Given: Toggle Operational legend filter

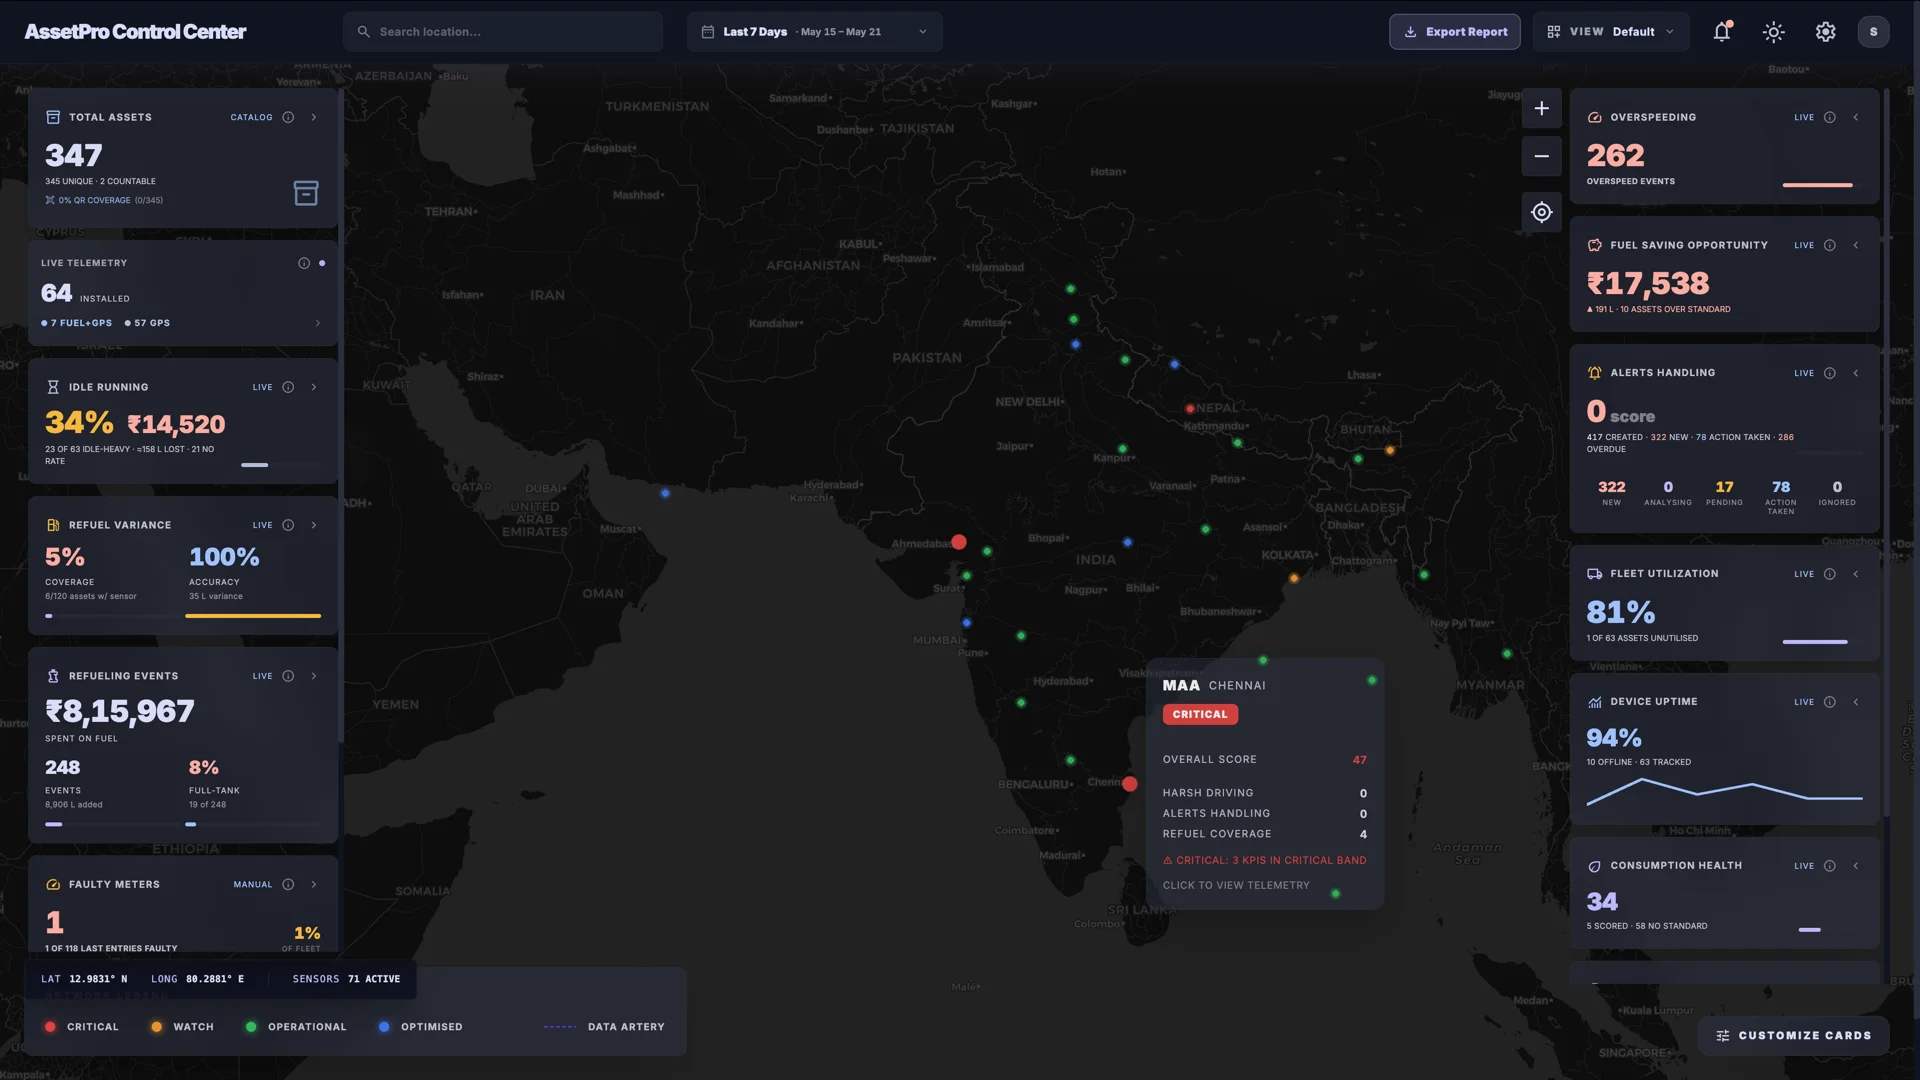Looking at the screenshot, I should pos(296,1027).
